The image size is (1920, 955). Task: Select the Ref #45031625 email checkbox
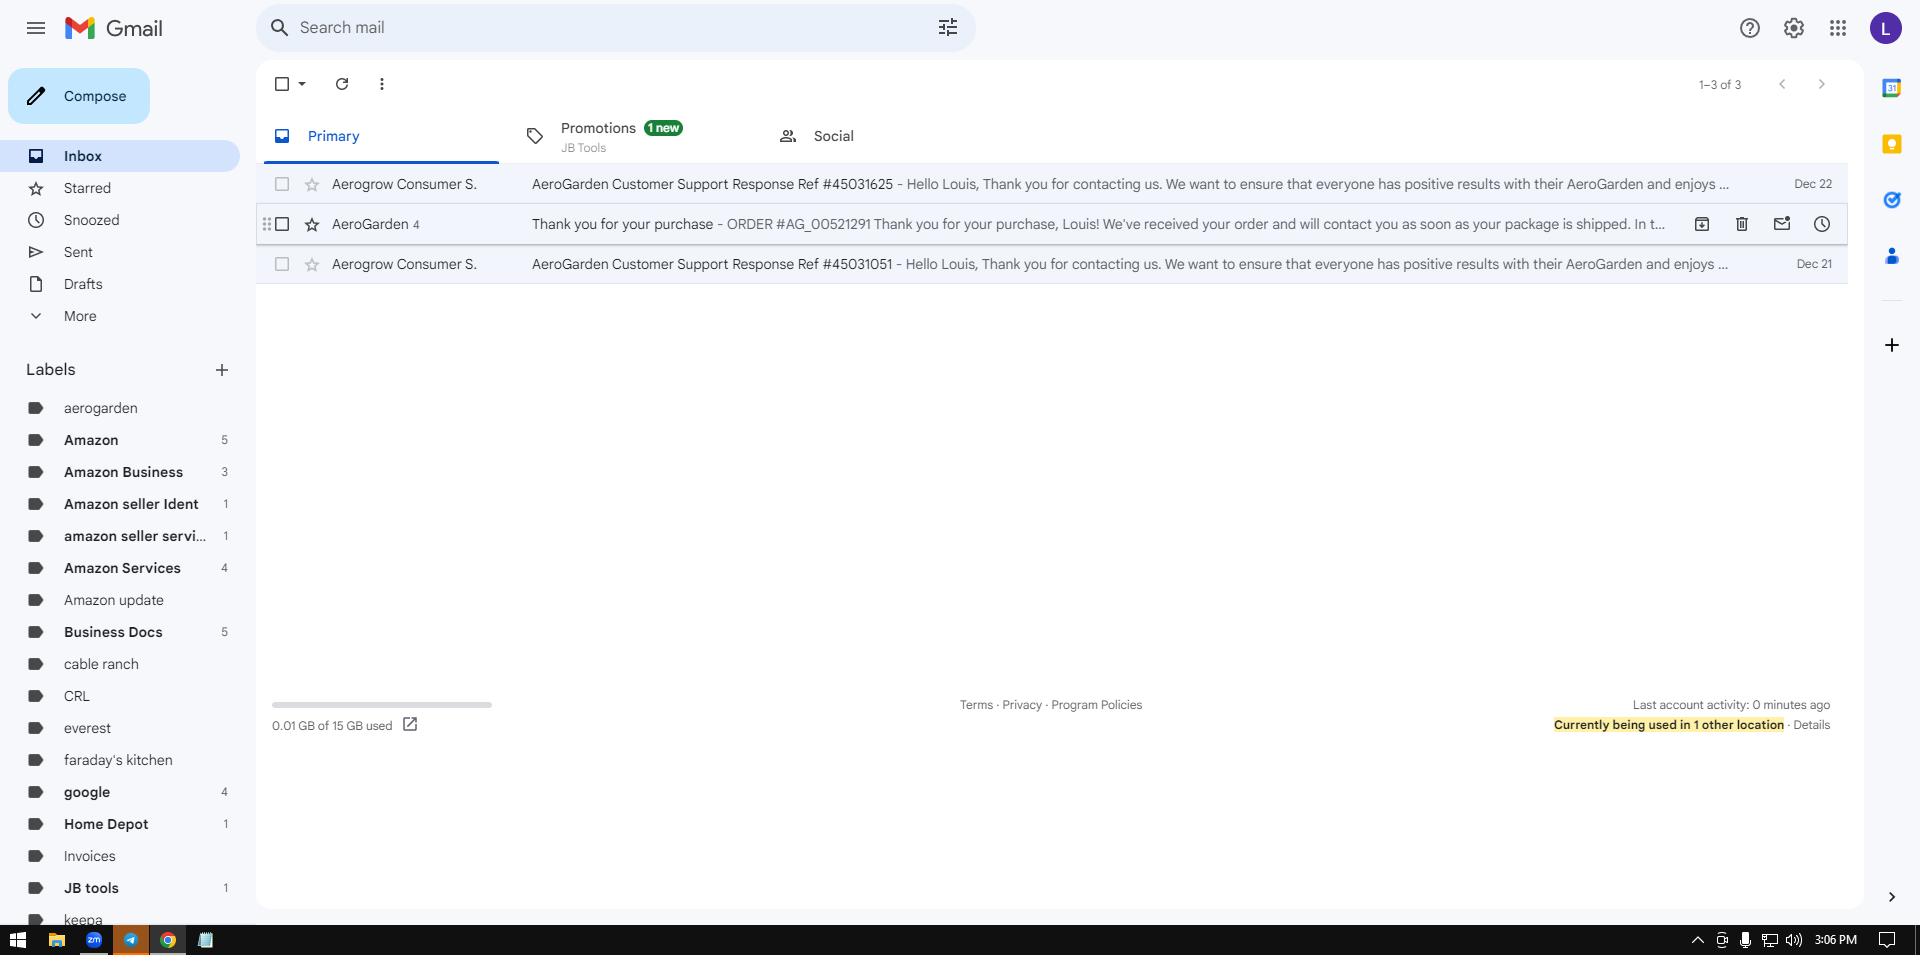282,184
